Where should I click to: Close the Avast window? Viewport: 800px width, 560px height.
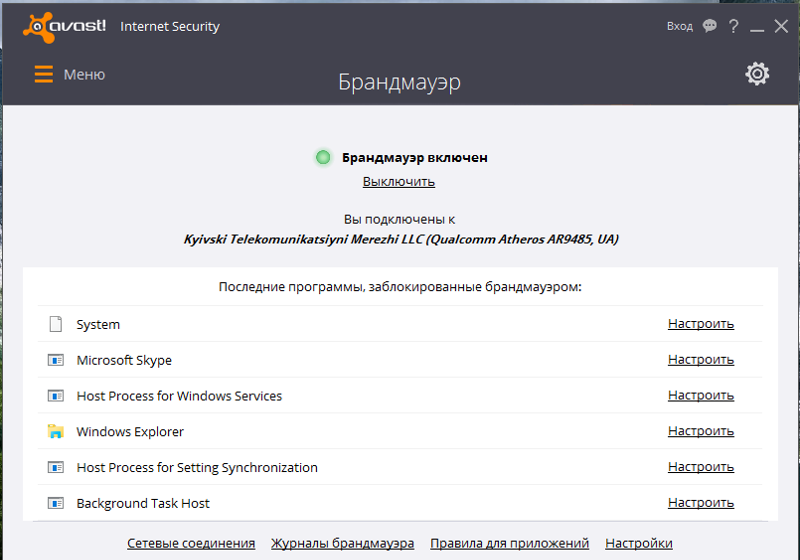781,26
